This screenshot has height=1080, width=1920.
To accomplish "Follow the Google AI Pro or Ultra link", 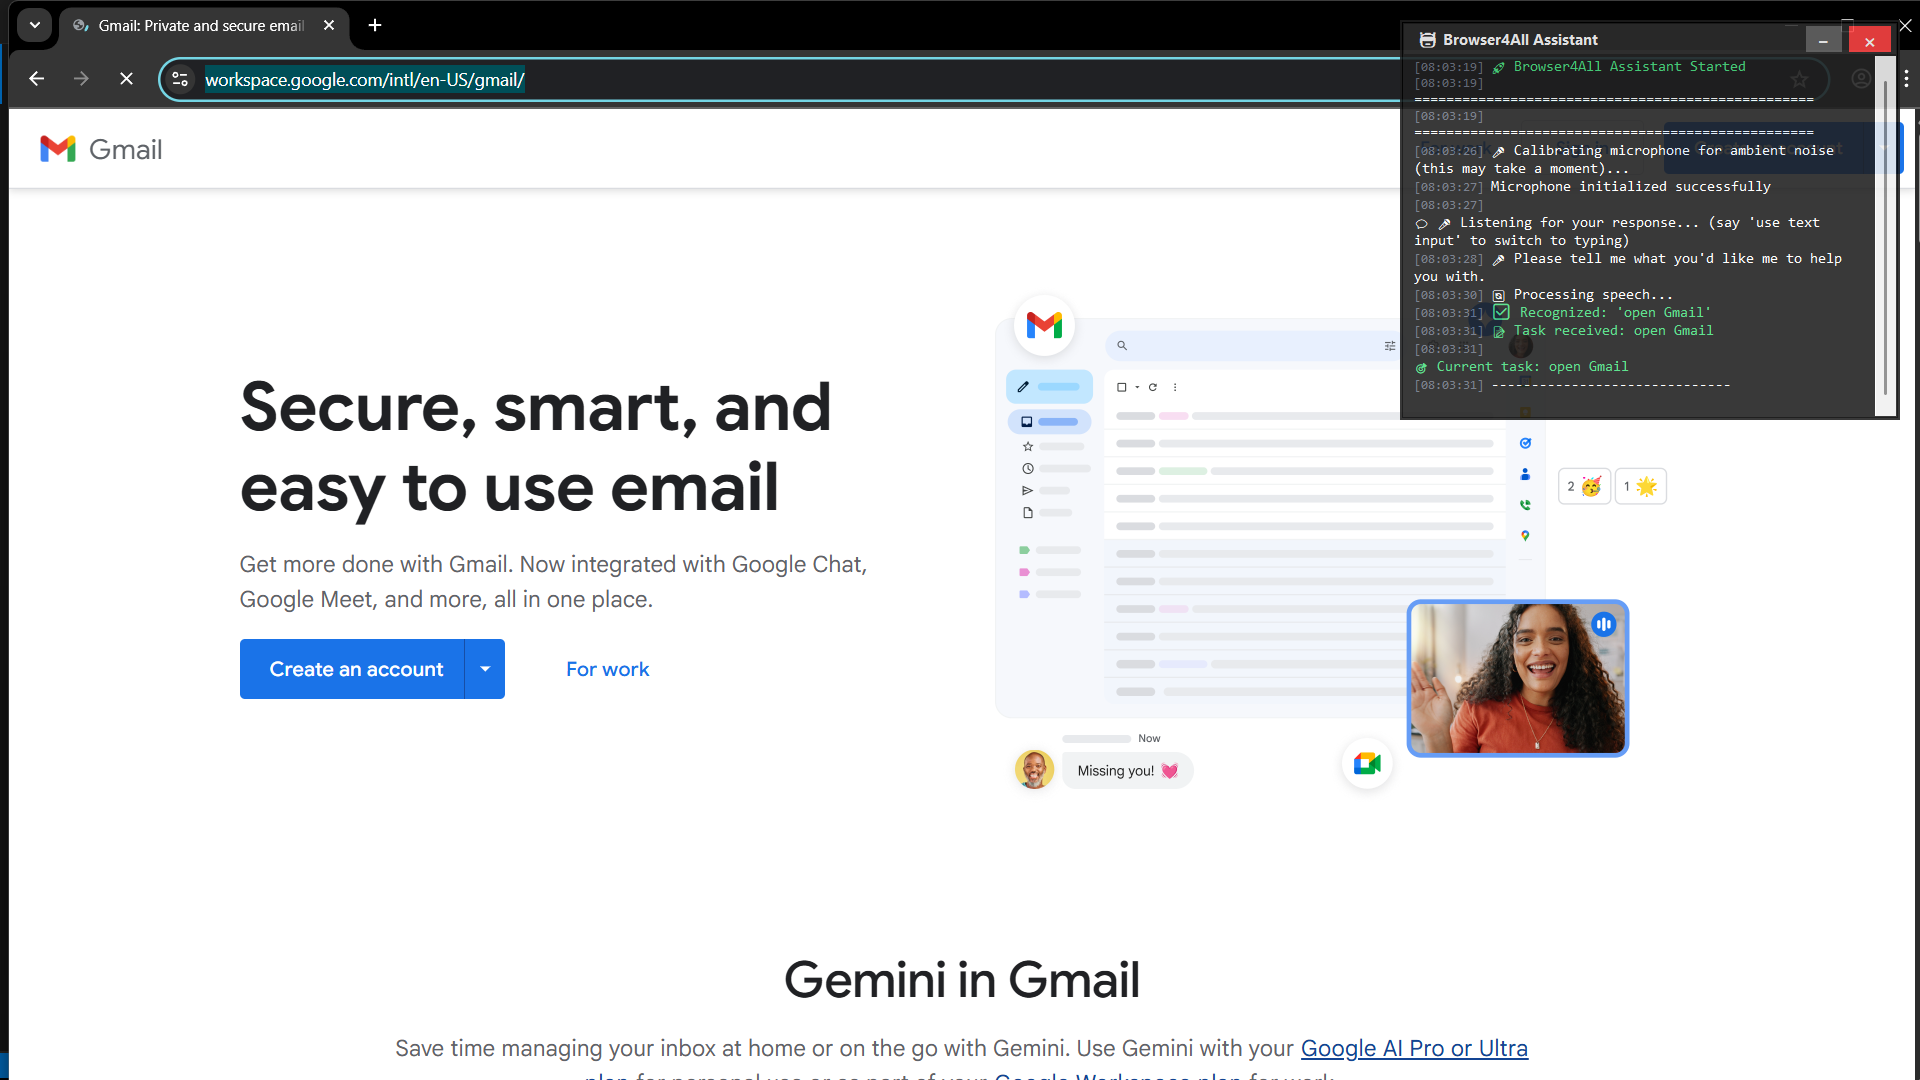I will point(1414,1048).
